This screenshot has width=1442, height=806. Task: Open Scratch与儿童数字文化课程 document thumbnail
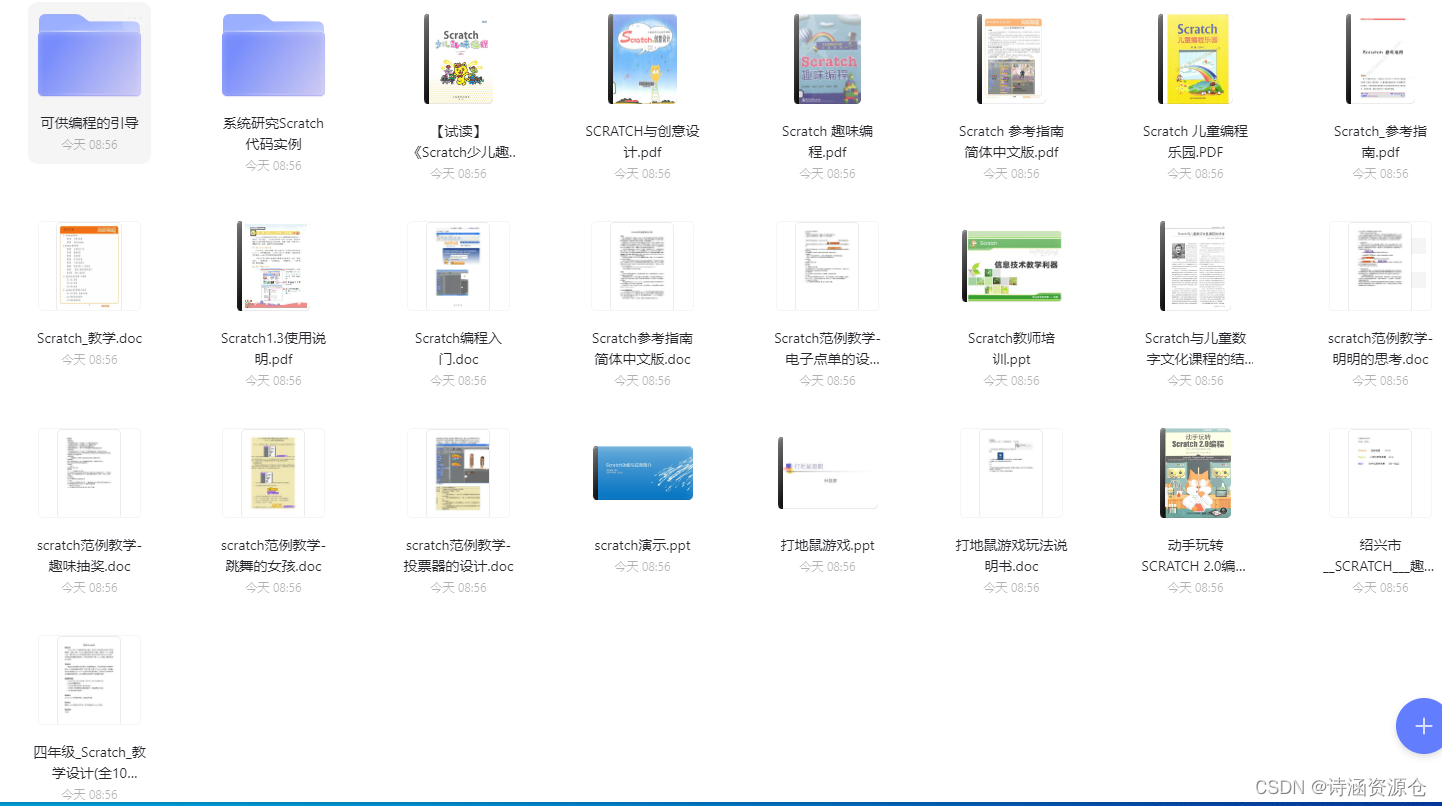coord(1195,266)
